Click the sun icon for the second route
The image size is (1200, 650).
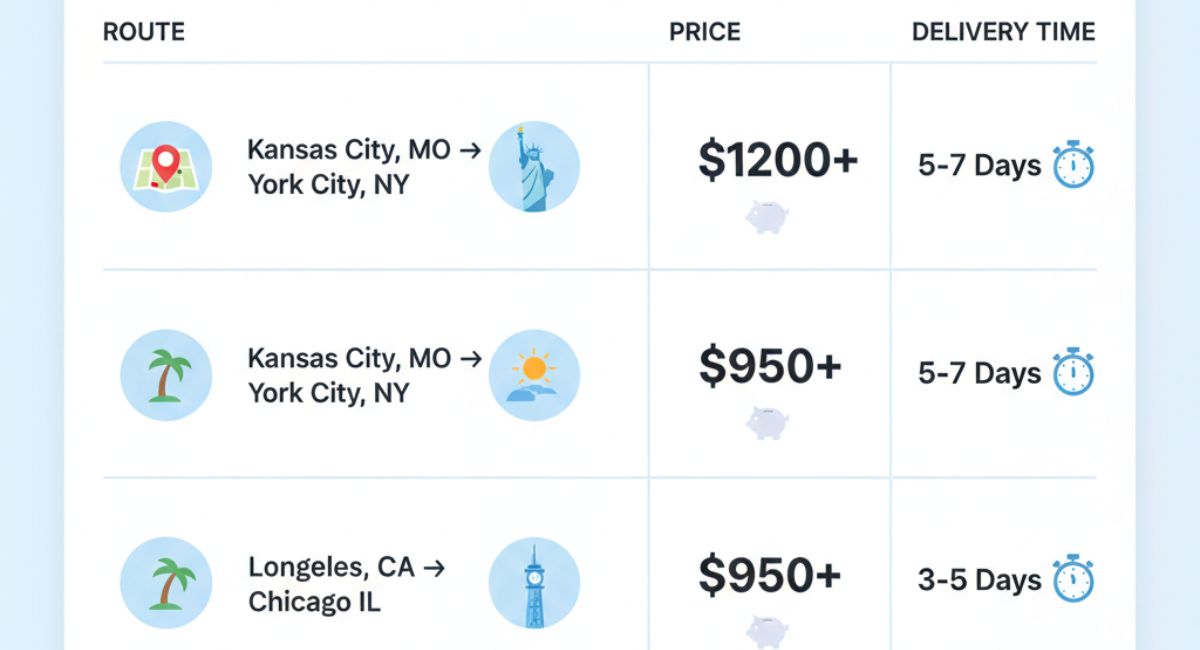[534, 374]
